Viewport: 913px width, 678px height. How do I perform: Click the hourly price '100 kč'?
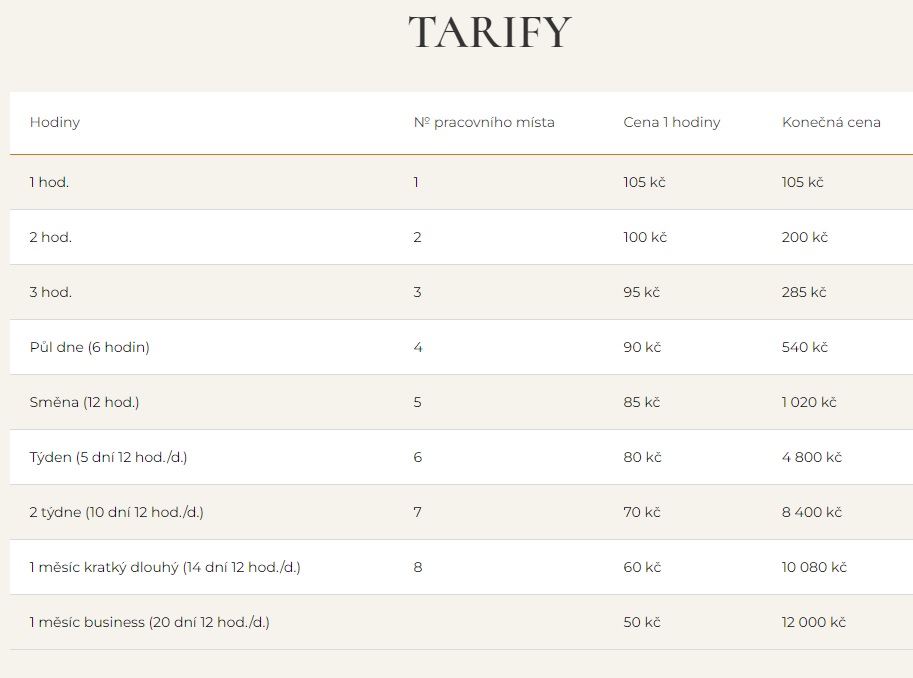[x=645, y=237]
